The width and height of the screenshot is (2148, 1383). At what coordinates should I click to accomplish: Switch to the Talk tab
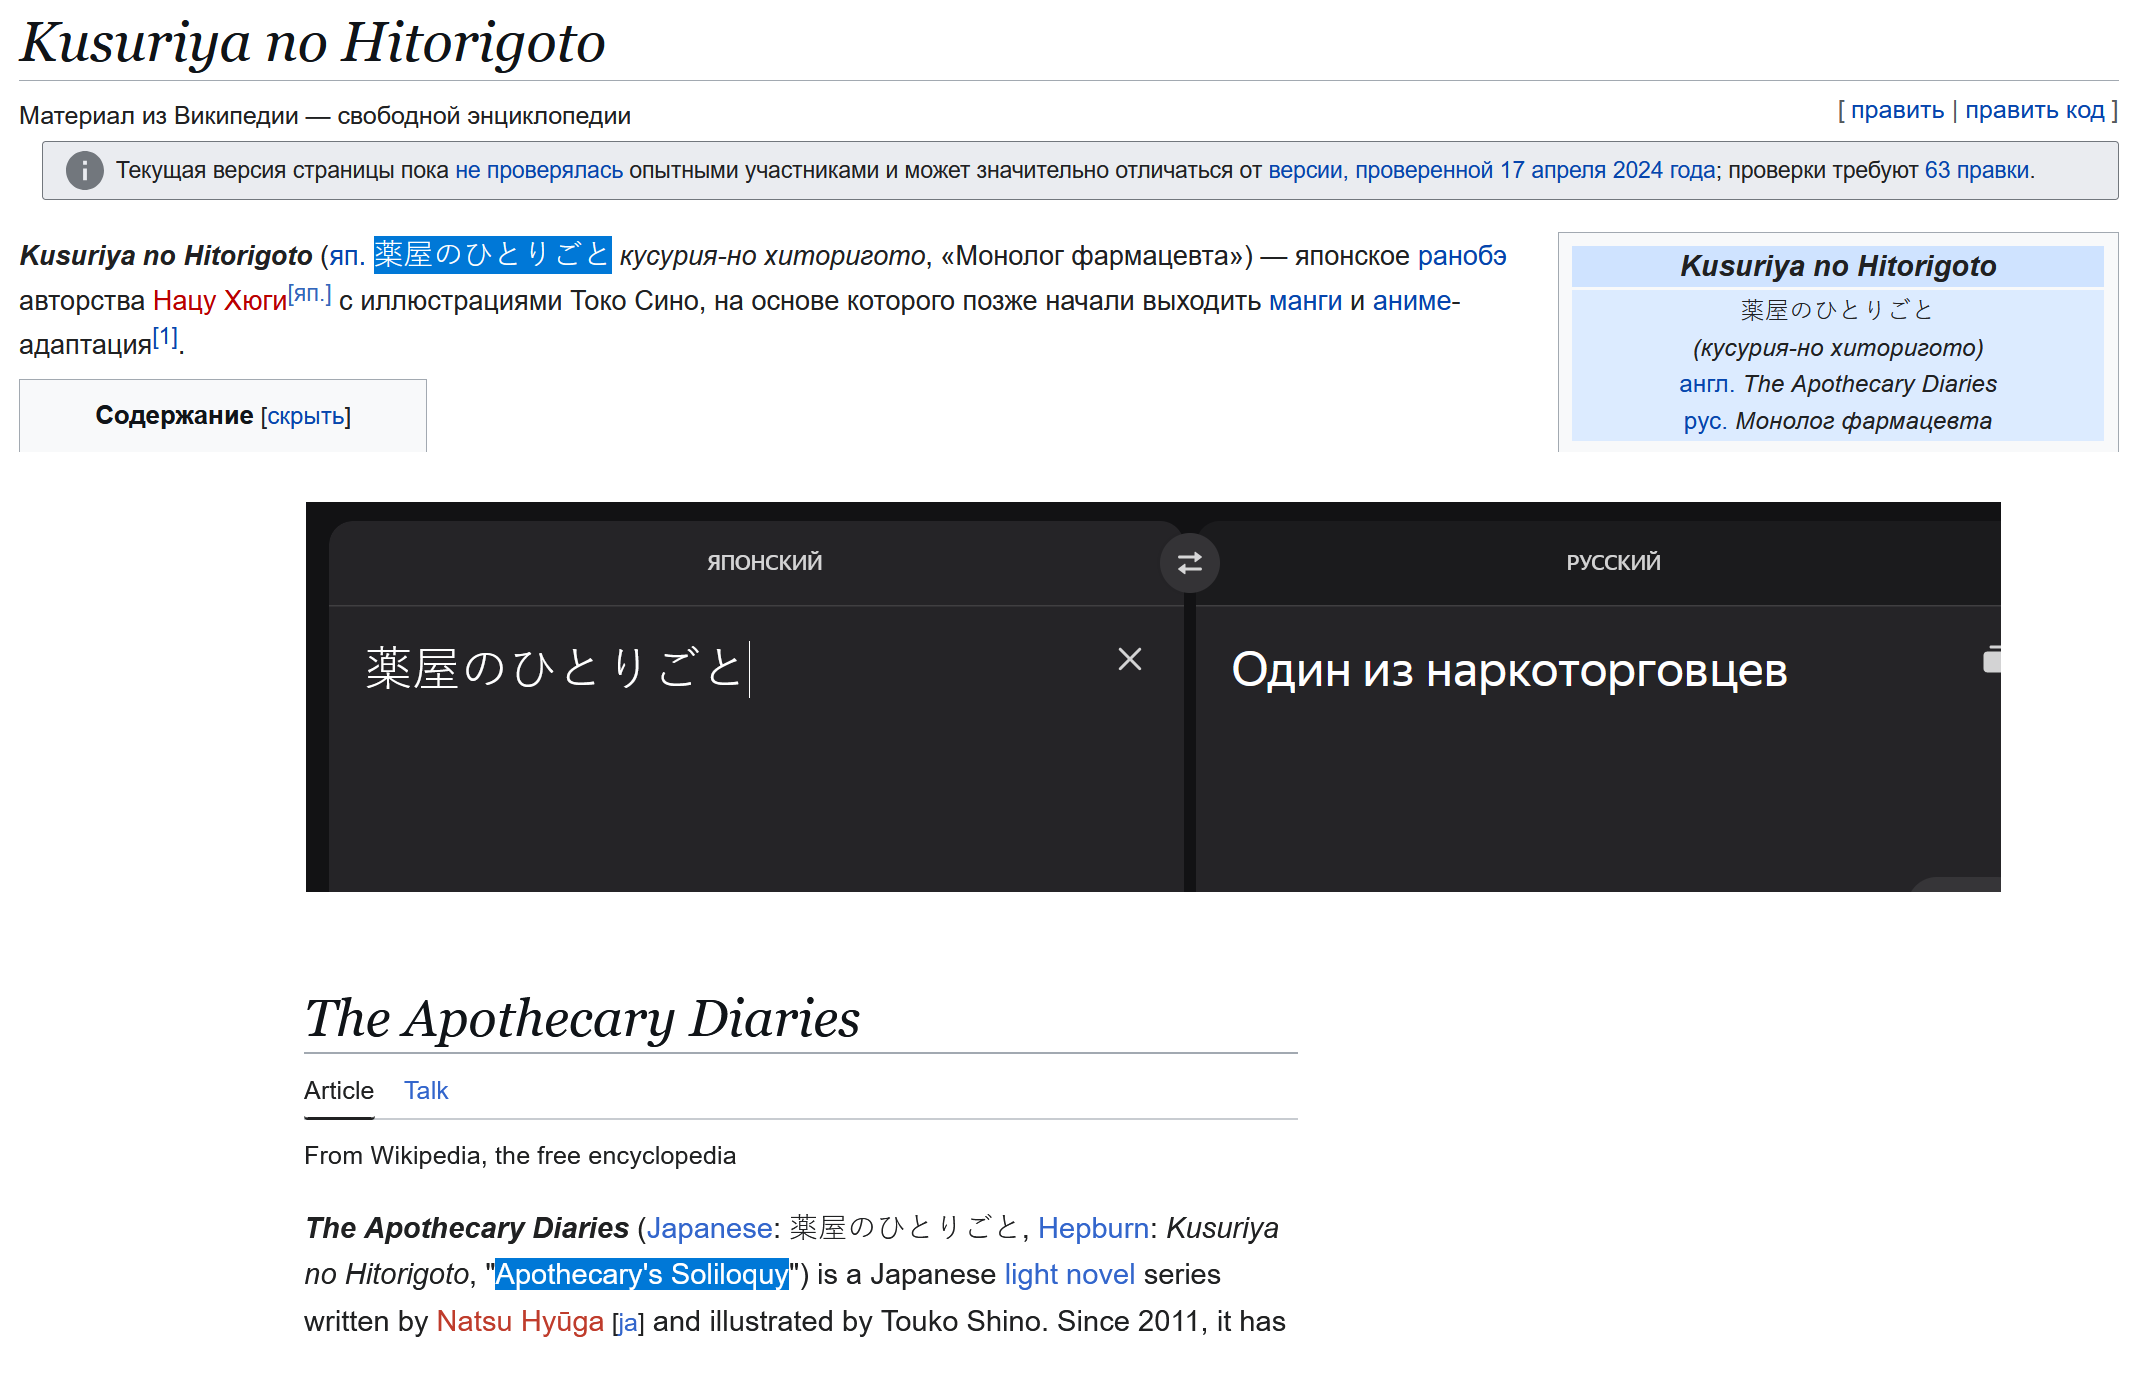[x=426, y=1091]
